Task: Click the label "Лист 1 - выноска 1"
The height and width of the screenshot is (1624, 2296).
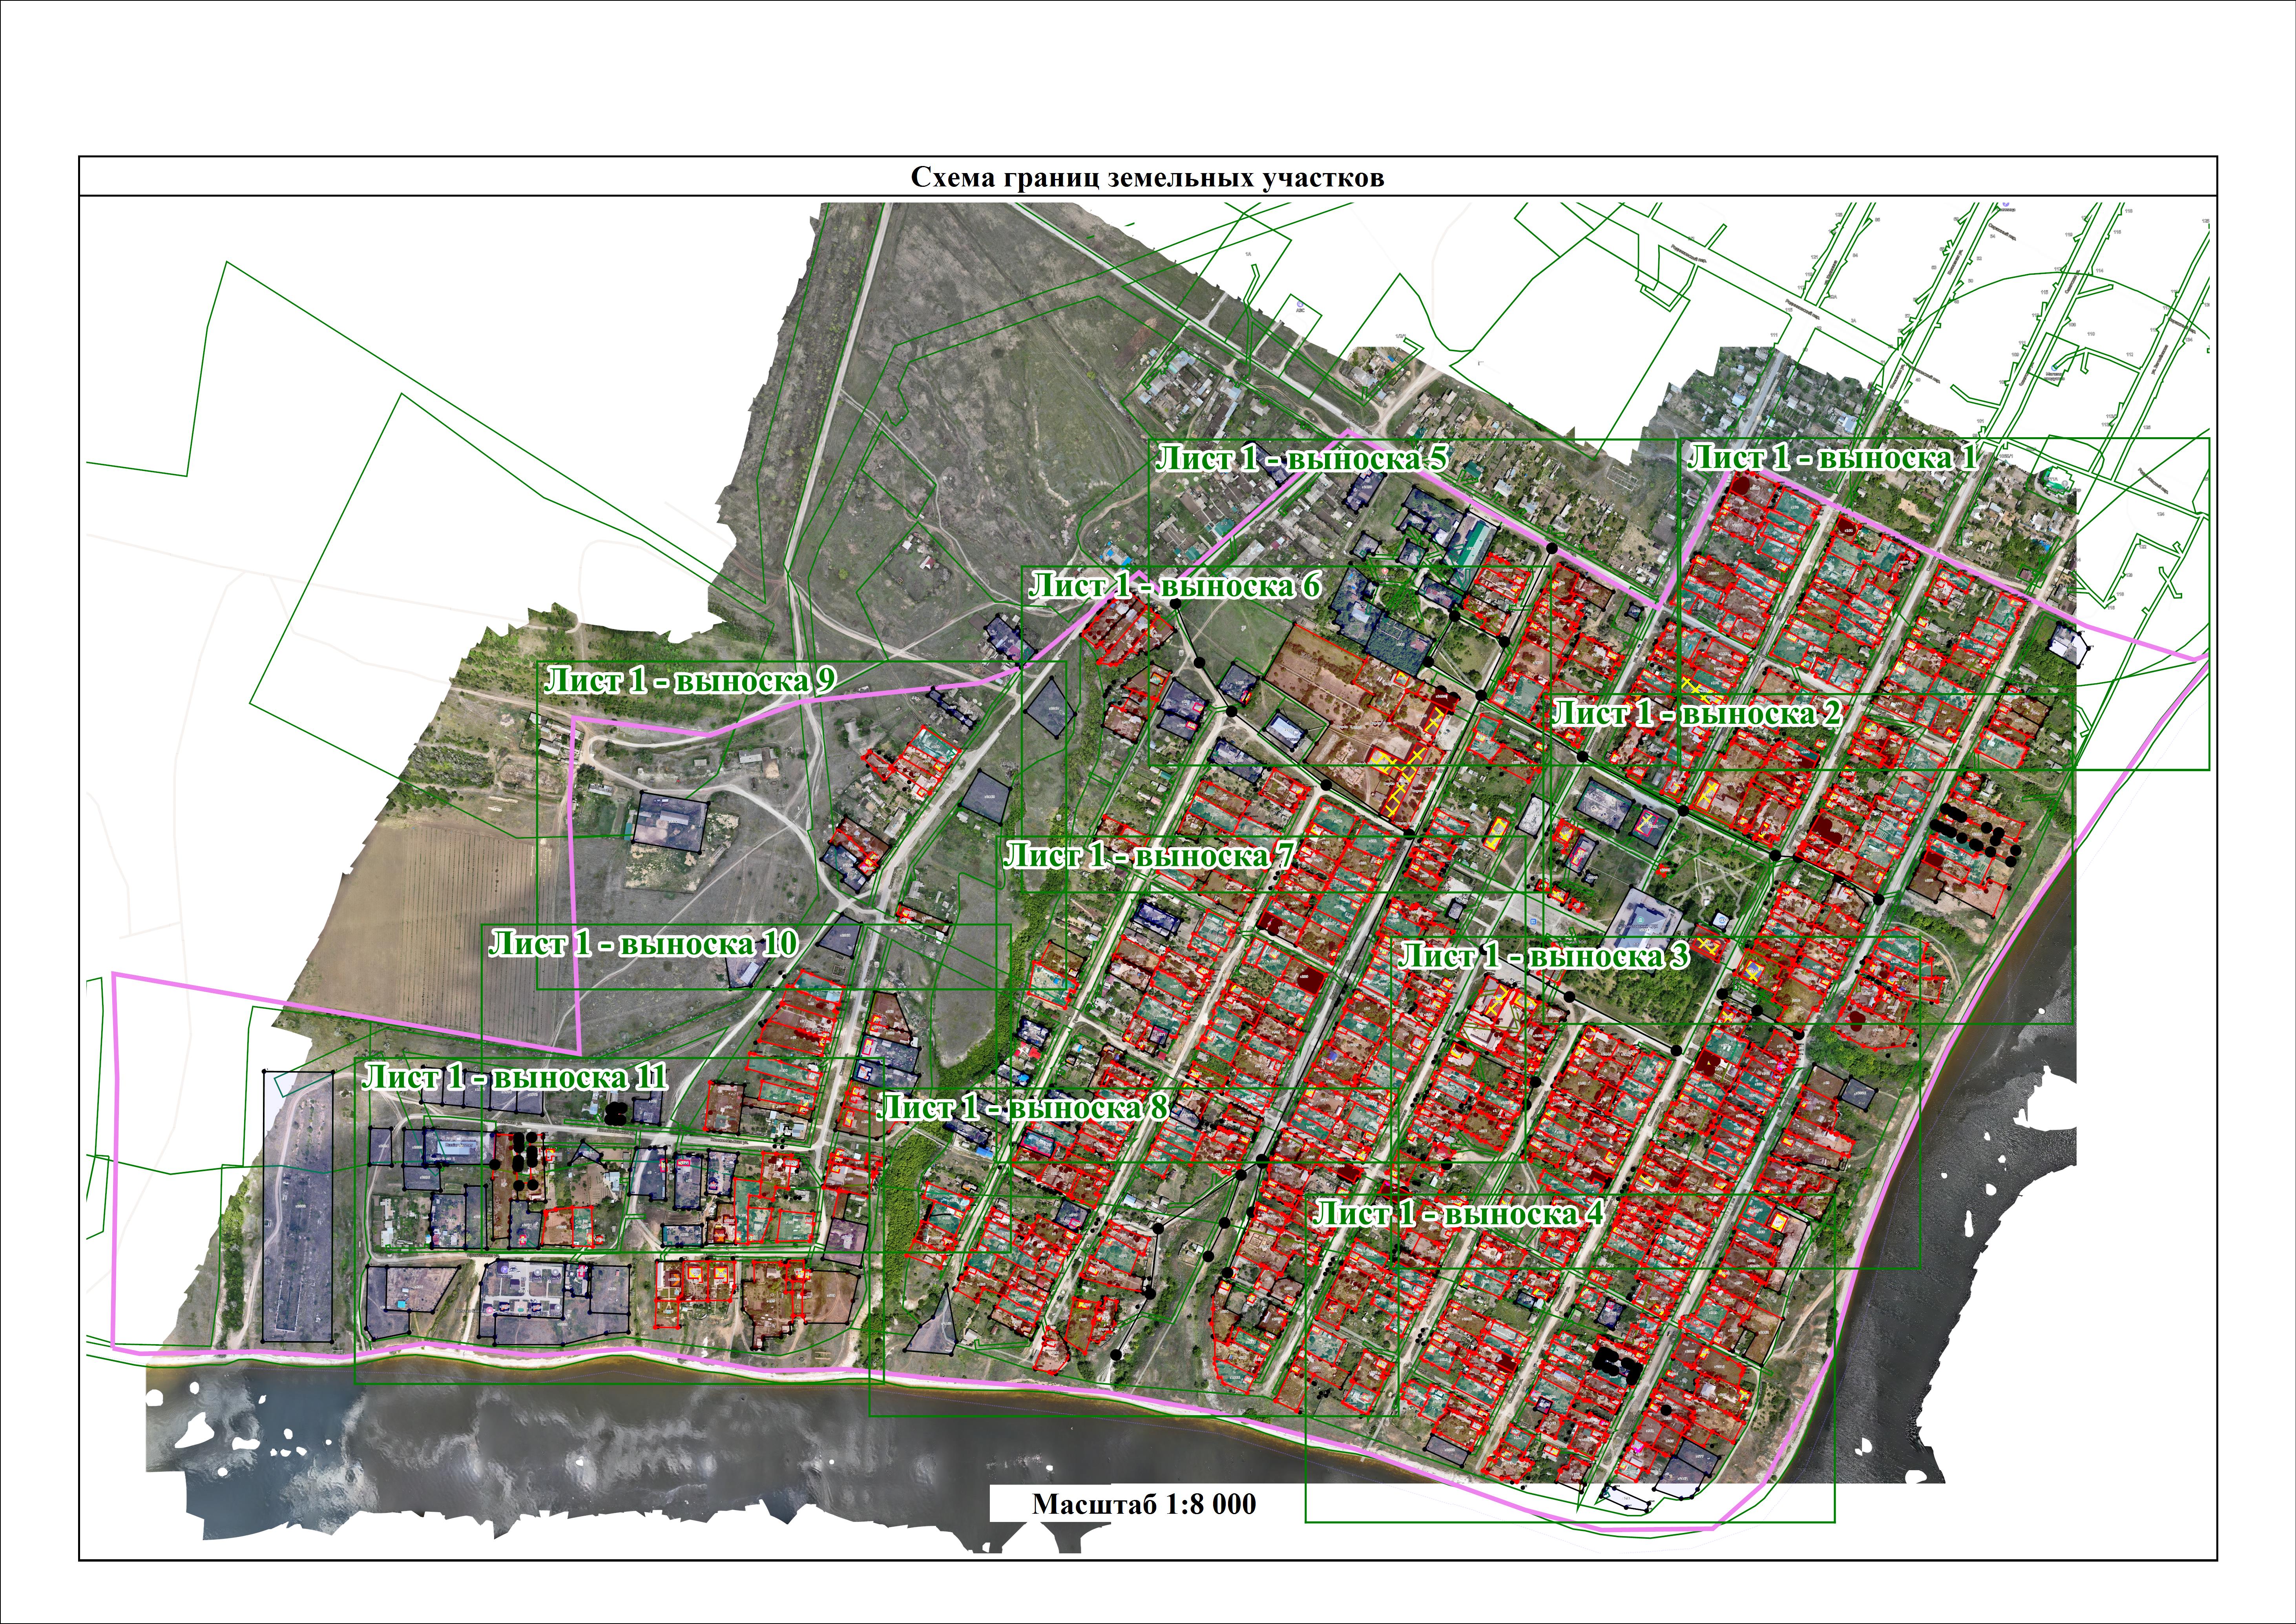Action: click(1833, 458)
